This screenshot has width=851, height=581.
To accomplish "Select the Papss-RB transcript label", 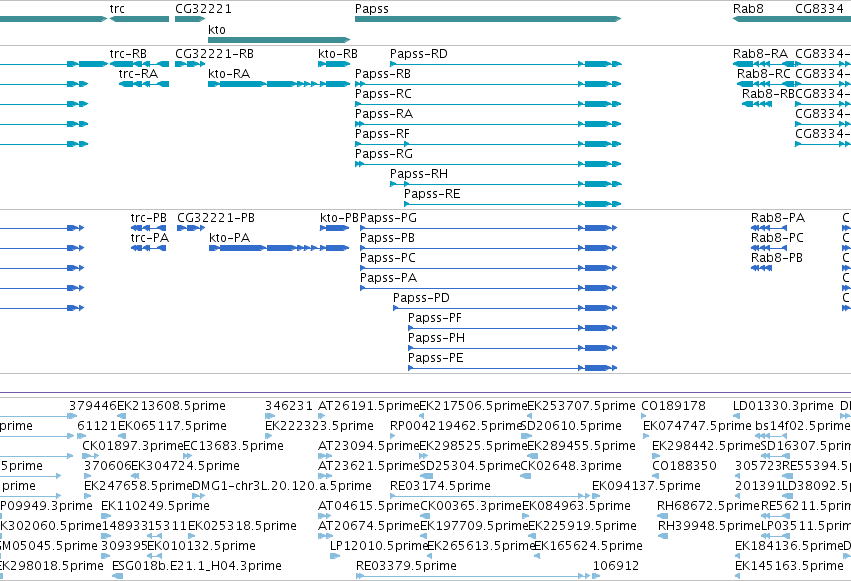I will coord(383,74).
